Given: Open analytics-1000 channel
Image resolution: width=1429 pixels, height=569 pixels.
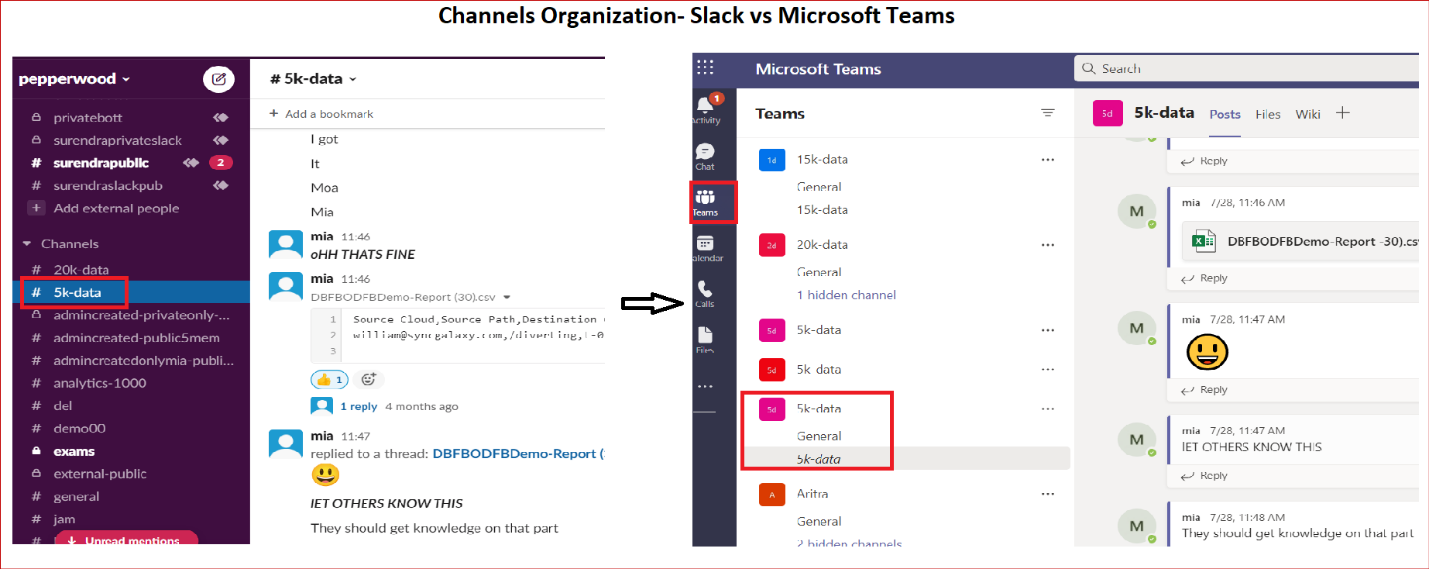Looking at the screenshot, I should tap(100, 383).
